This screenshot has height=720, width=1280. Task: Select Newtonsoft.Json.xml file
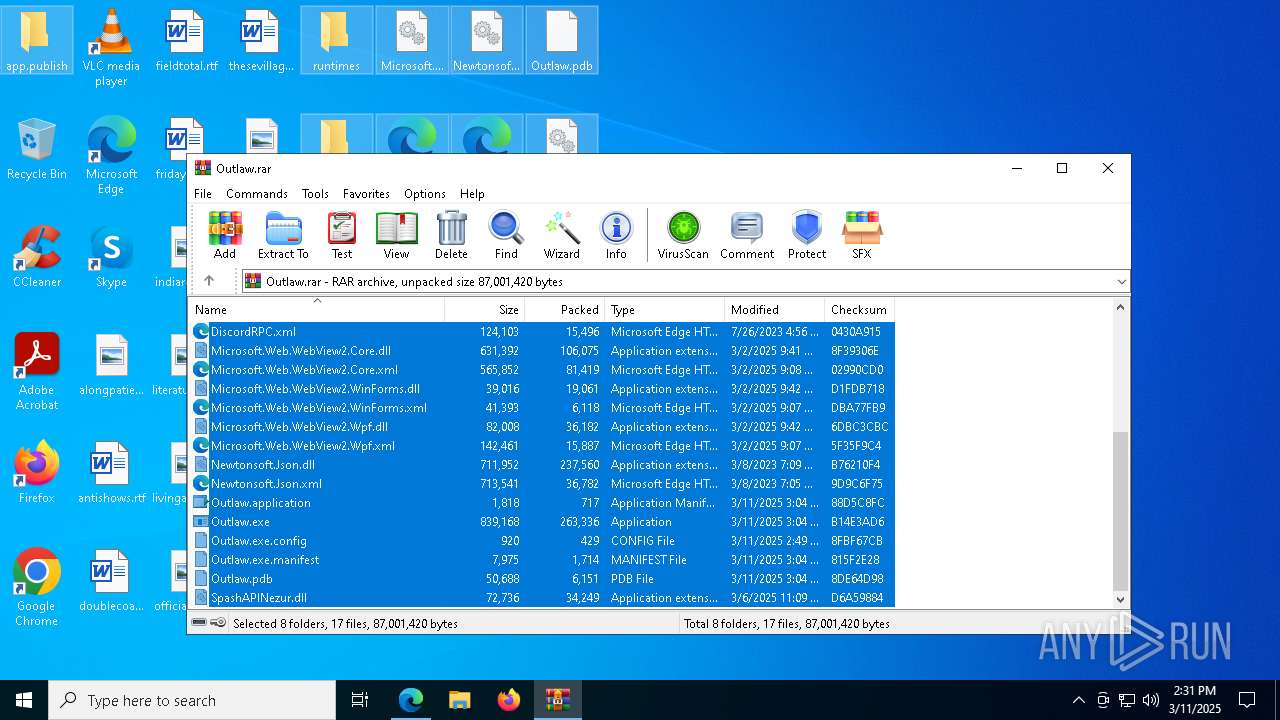click(x=542, y=484)
